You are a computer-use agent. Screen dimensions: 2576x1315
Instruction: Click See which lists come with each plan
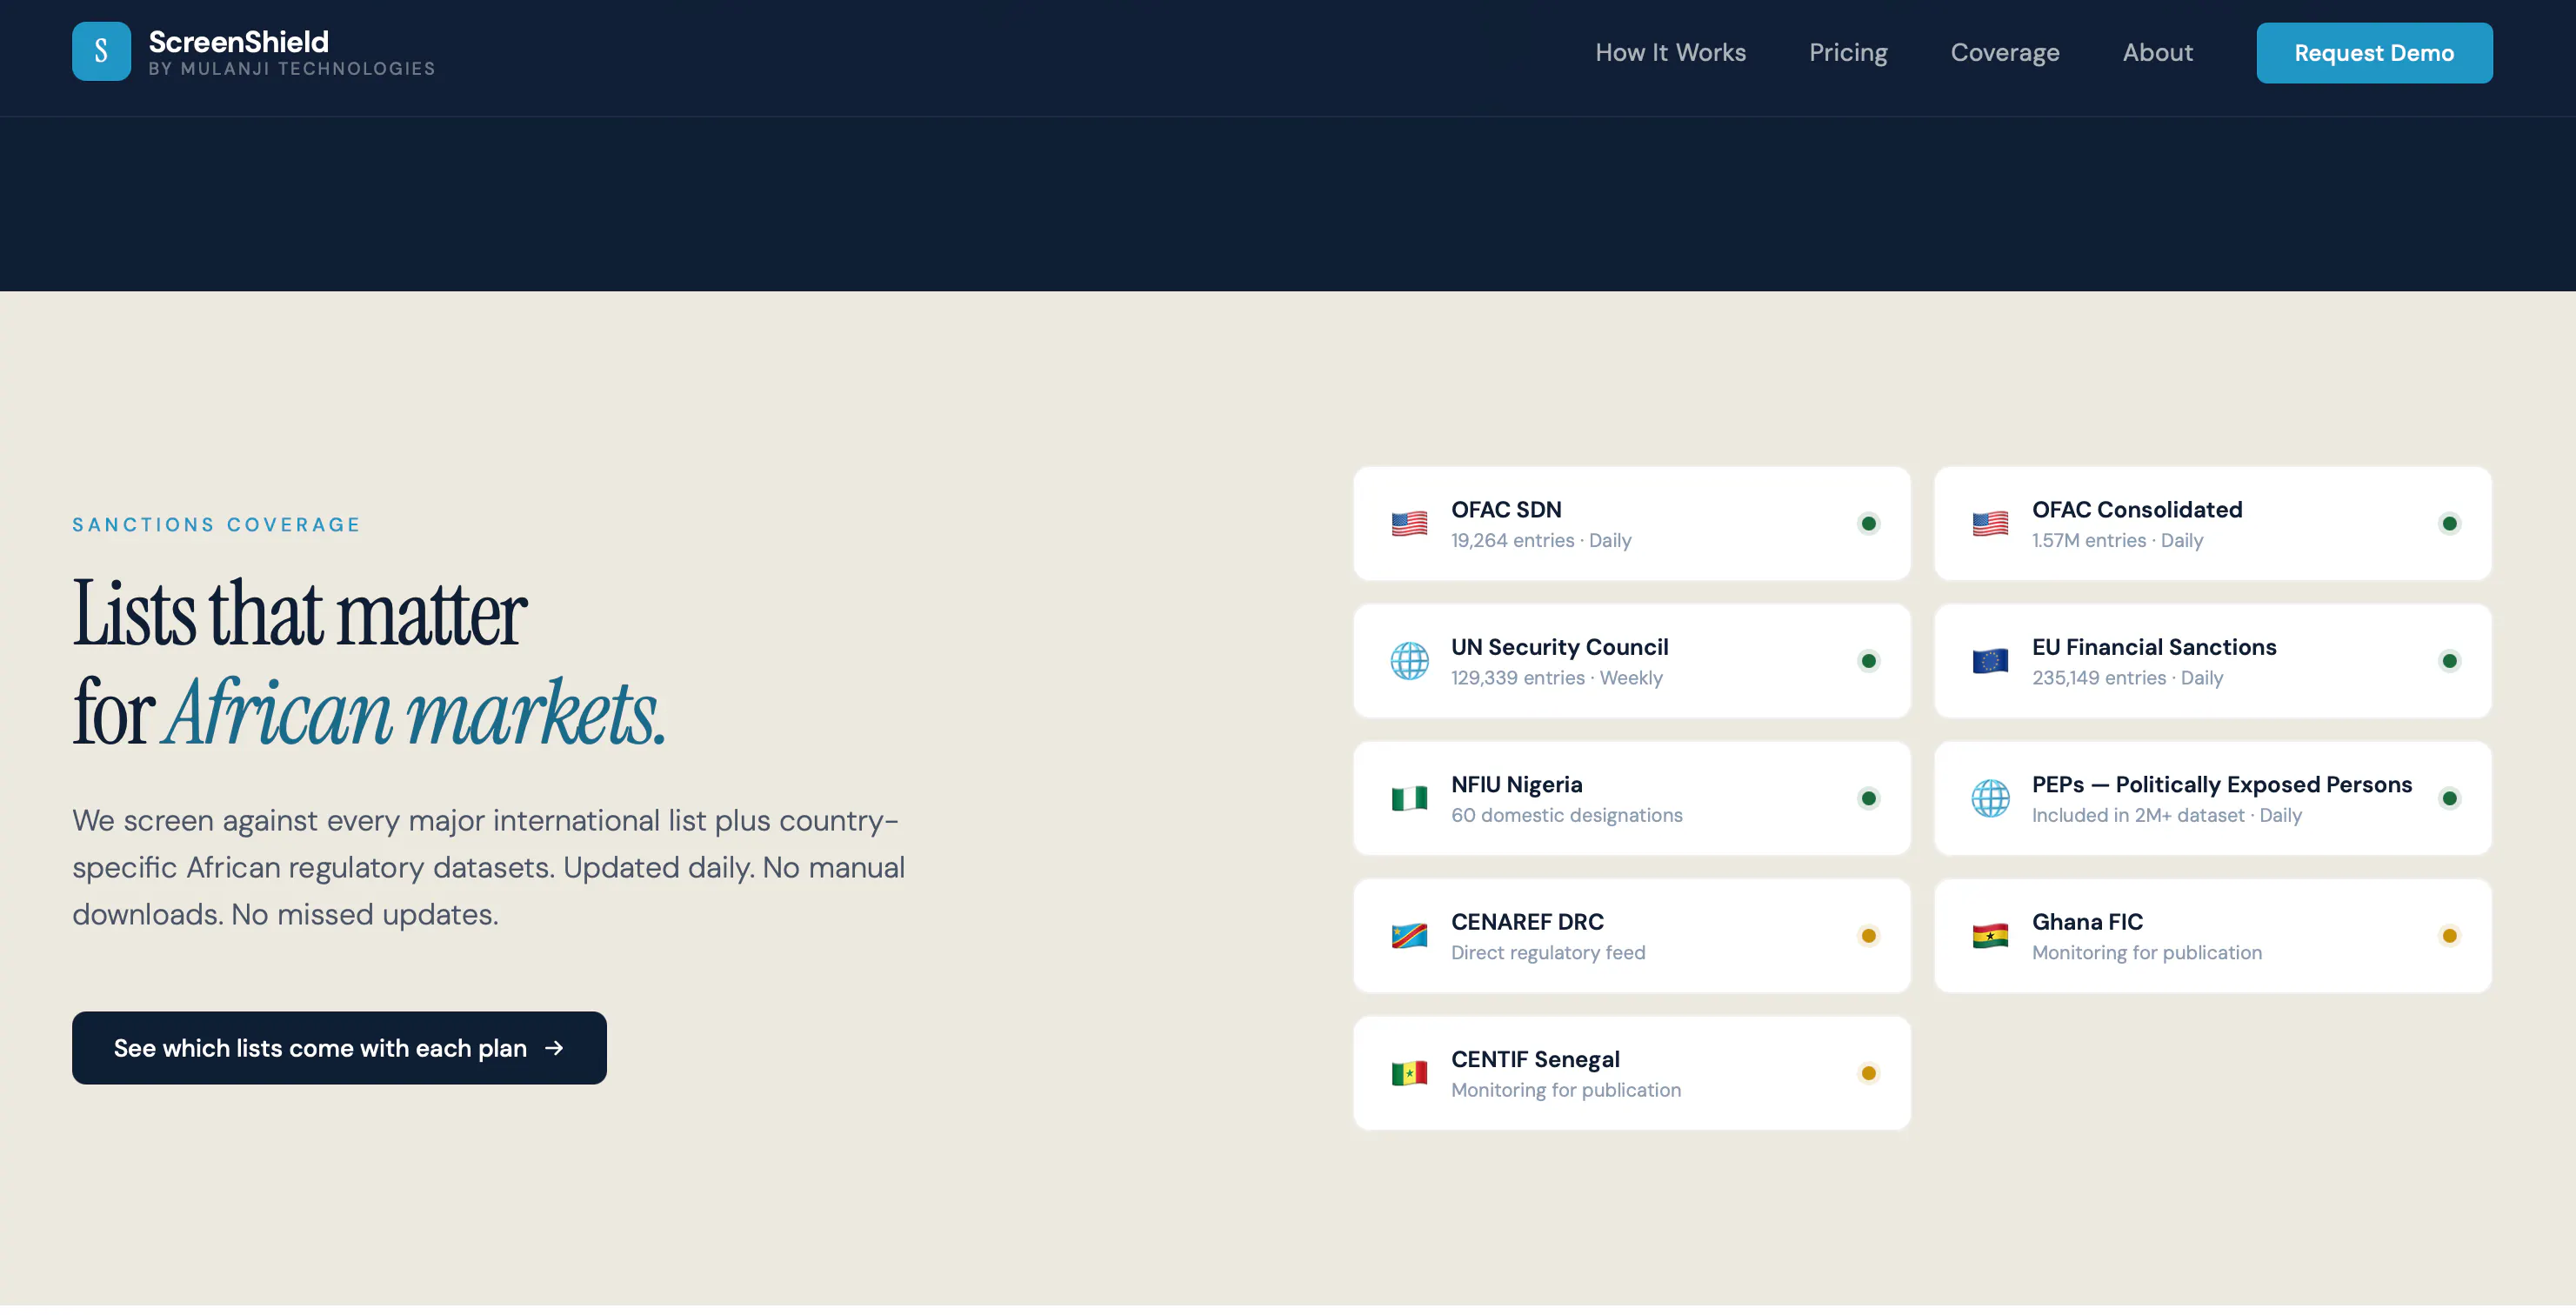click(339, 1048)
